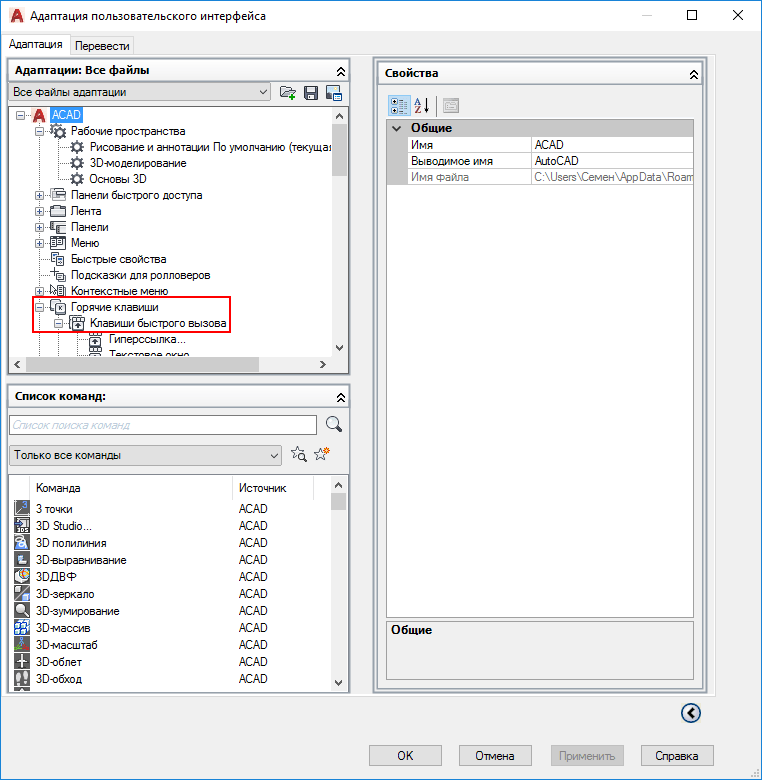Sort properties alphabetically with A-Z icon

click(x=422, y=105)
